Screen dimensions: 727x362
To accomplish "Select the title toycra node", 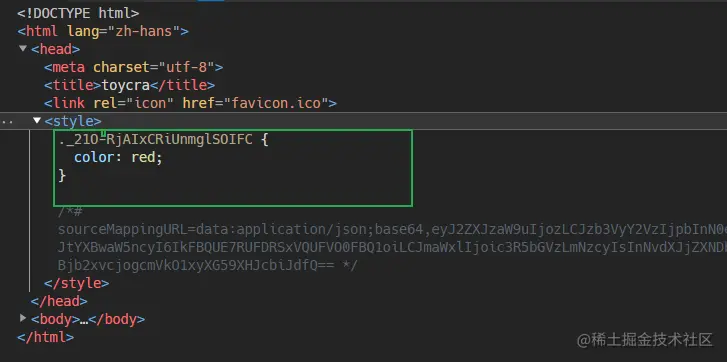I will 129,85.
